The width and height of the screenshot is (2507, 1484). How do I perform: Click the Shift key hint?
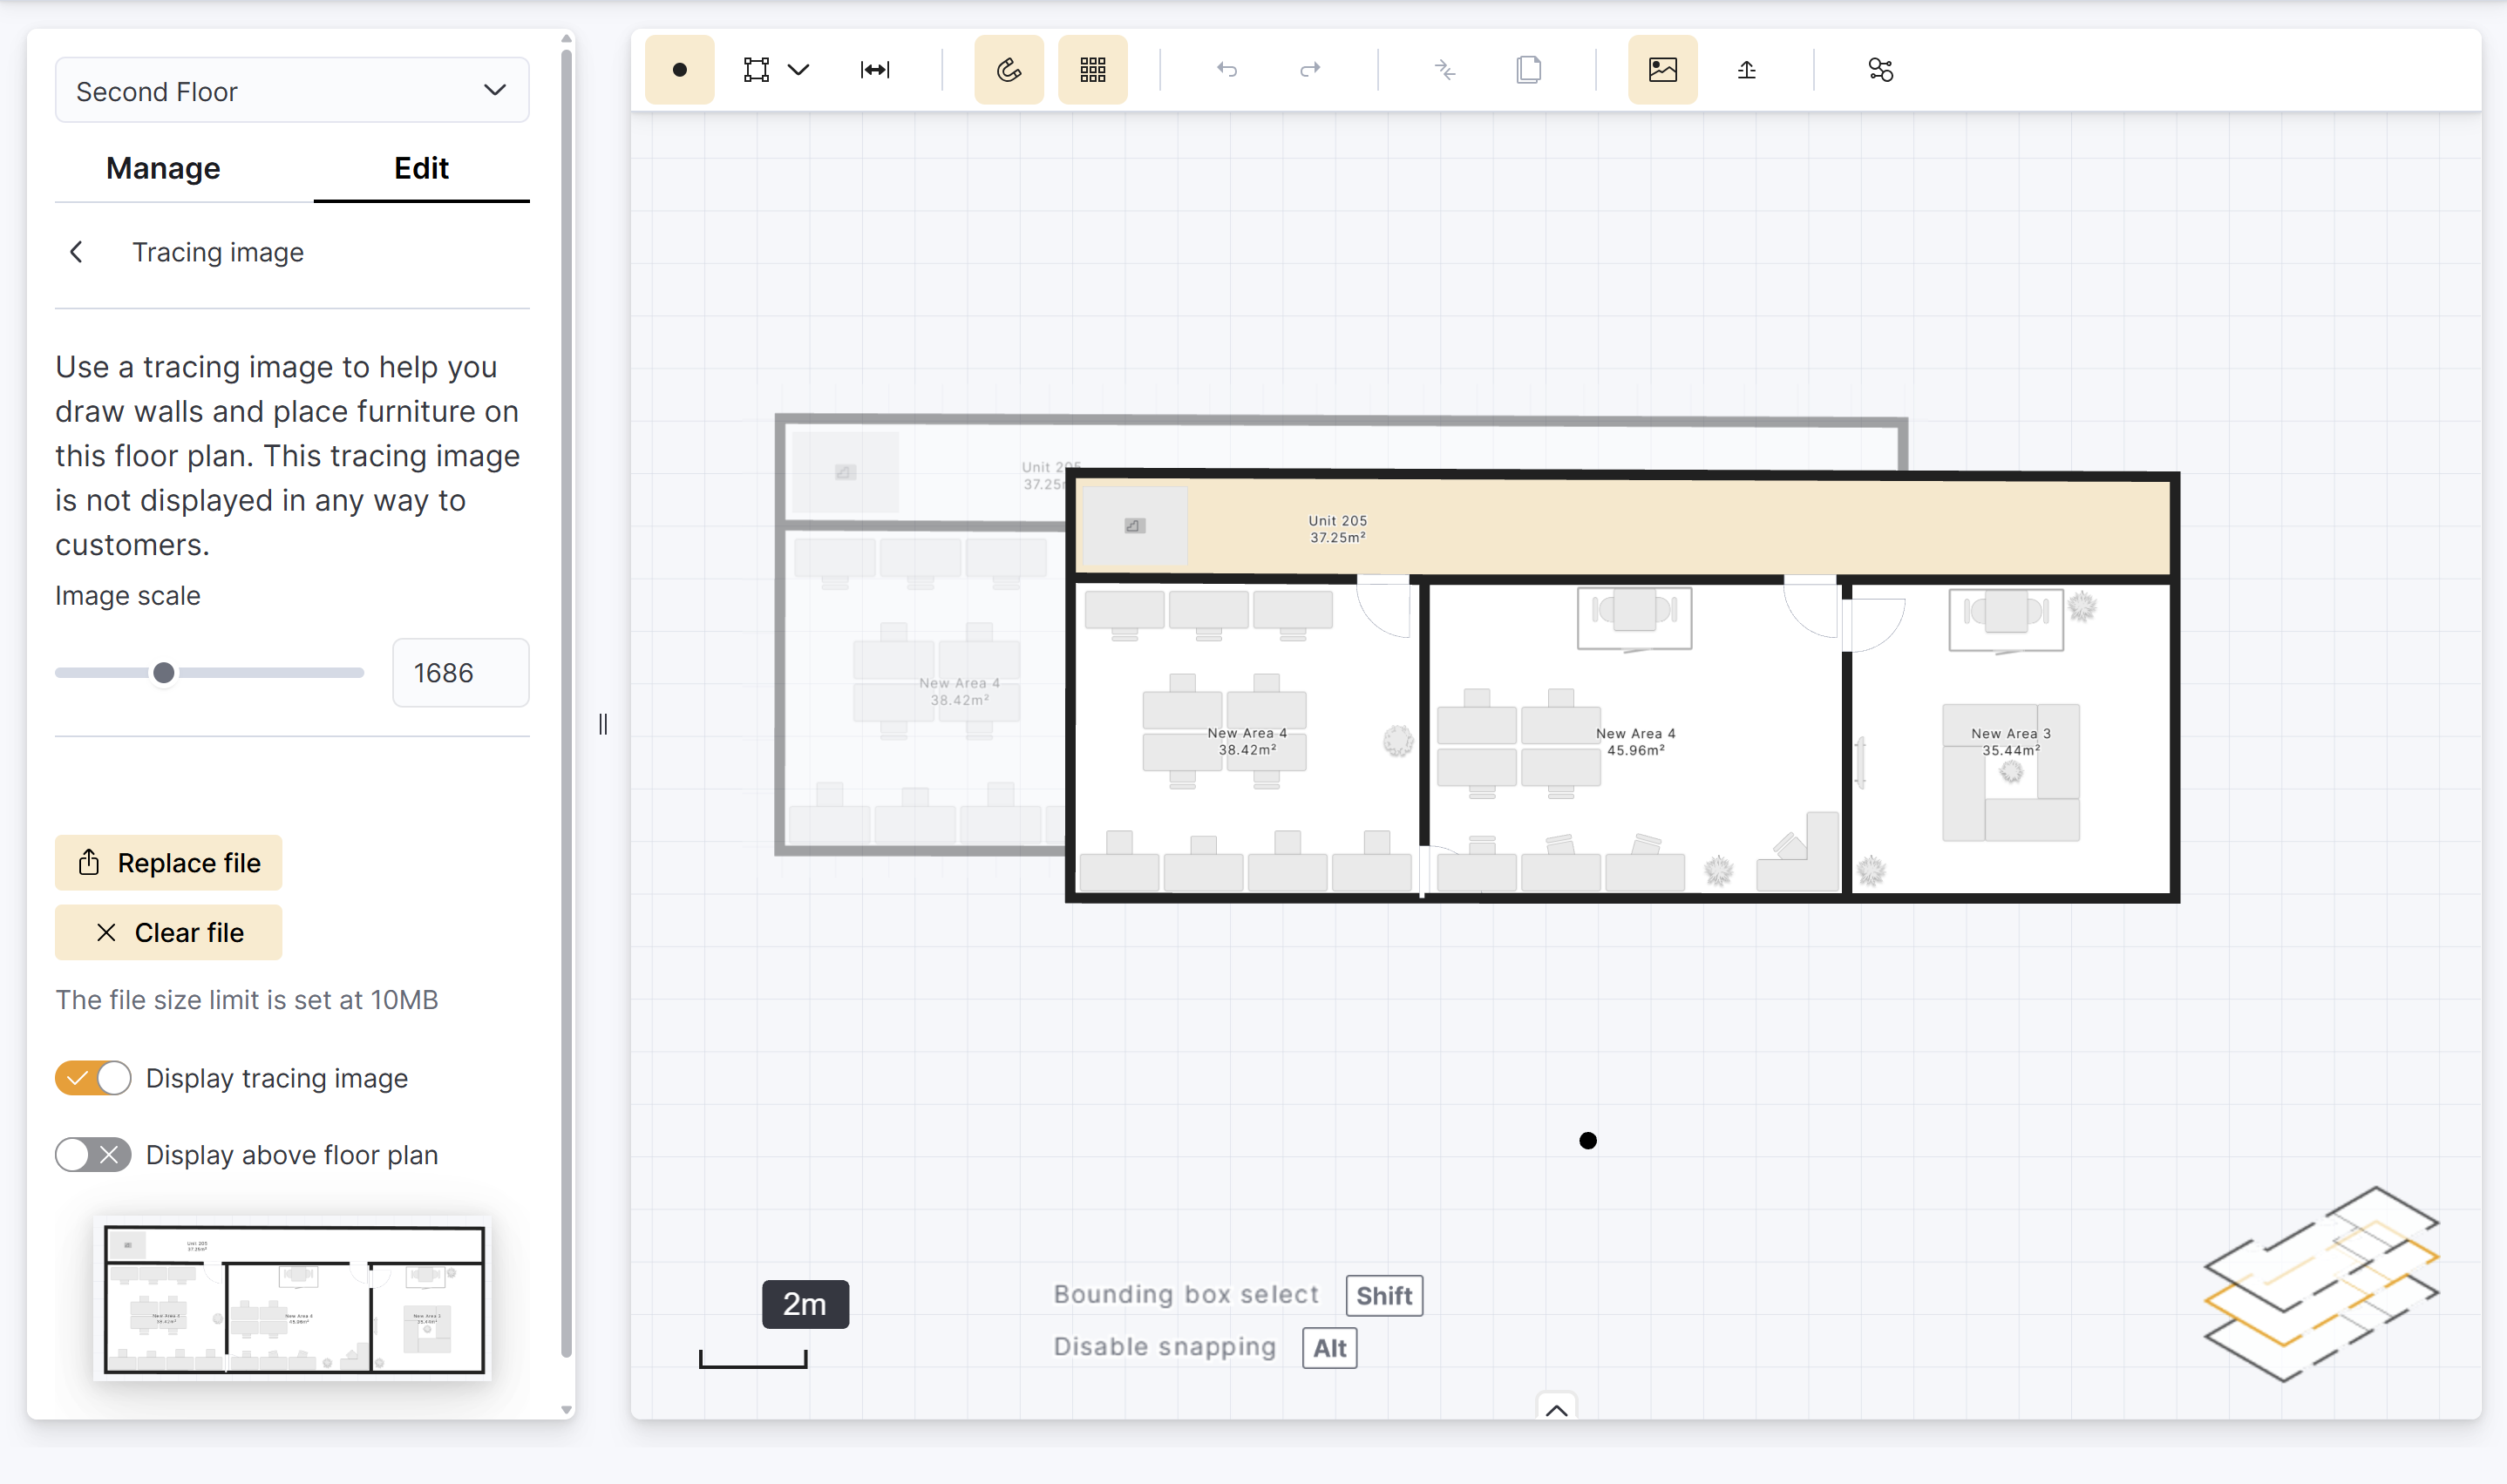point(1384,1296)
